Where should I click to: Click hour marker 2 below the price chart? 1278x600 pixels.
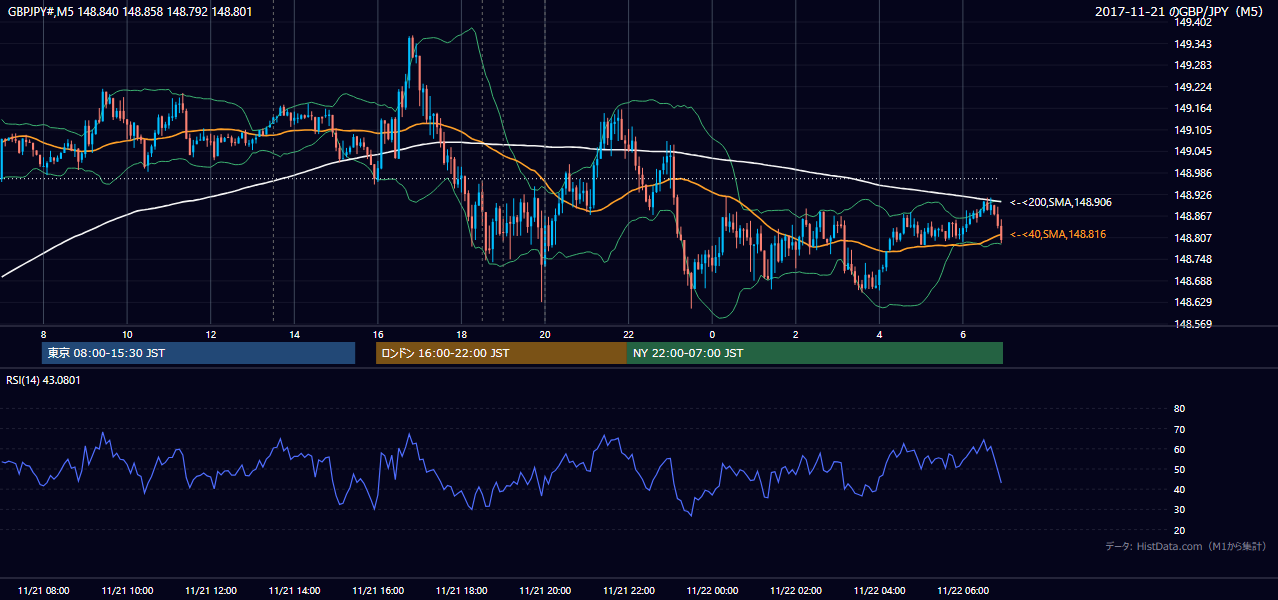coord(796,334)
